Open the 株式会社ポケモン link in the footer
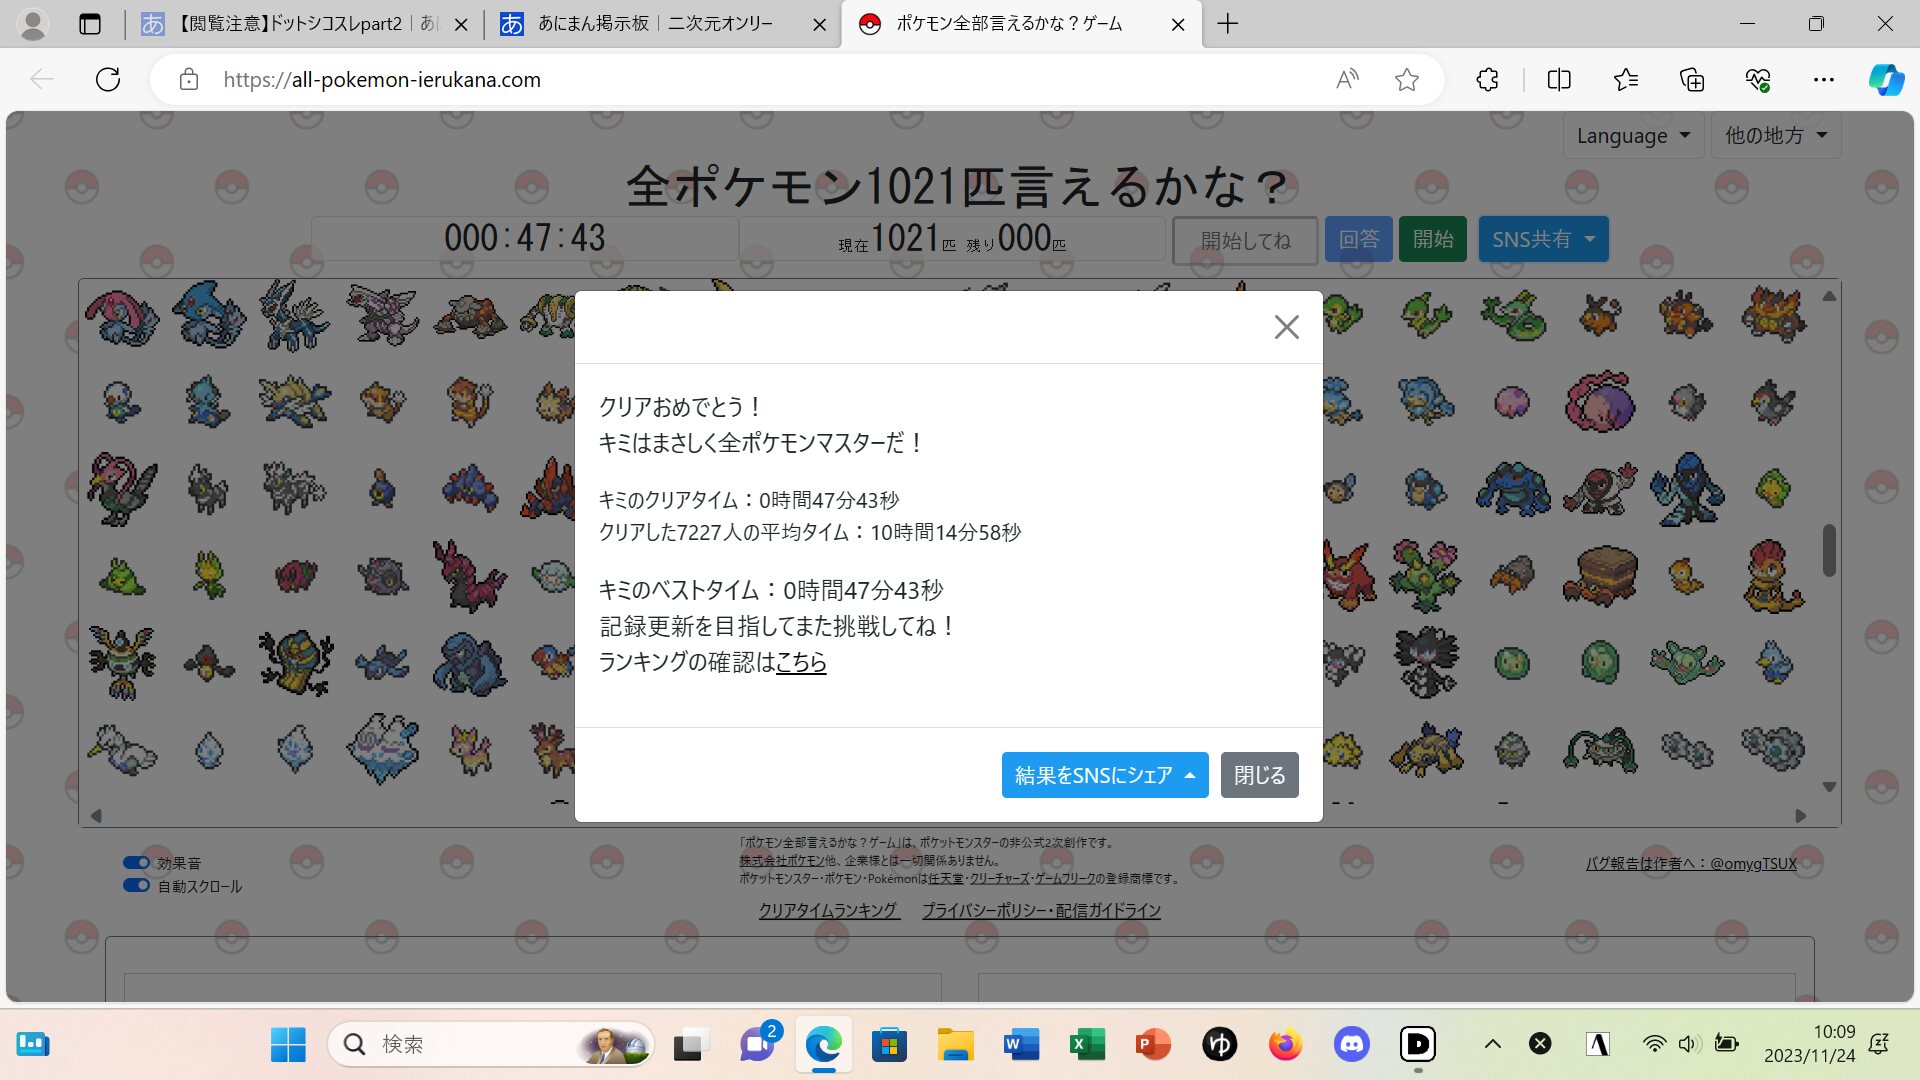Image resolution: width=1920 pixels, height=1080 pixels. pyautogui.click(x=782, y=860)
